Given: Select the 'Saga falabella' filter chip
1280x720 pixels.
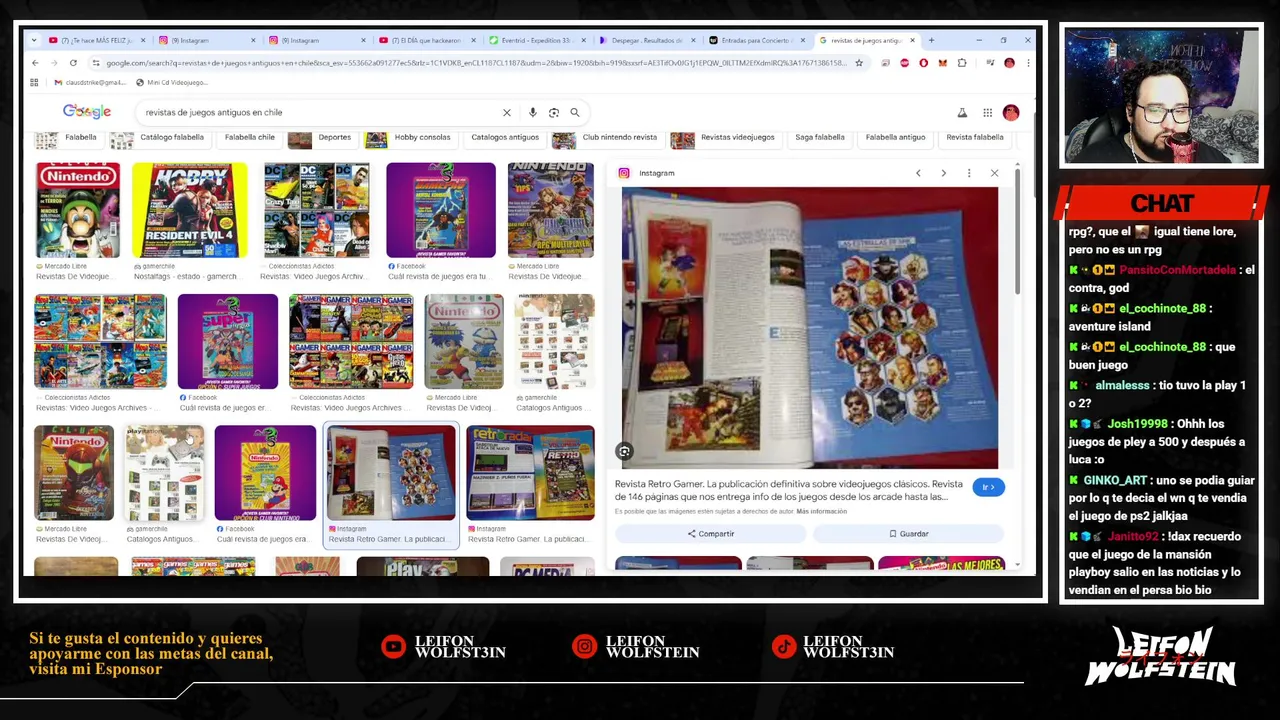Looking at the screenshot, I should coord(819,138).
